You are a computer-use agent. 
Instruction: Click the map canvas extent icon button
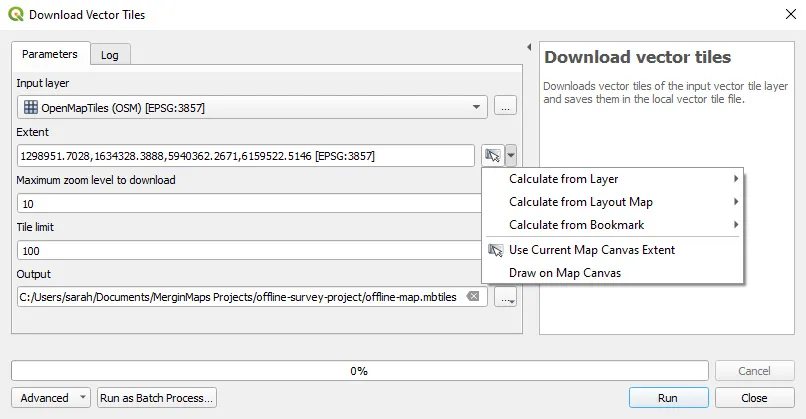coord(493,155)
